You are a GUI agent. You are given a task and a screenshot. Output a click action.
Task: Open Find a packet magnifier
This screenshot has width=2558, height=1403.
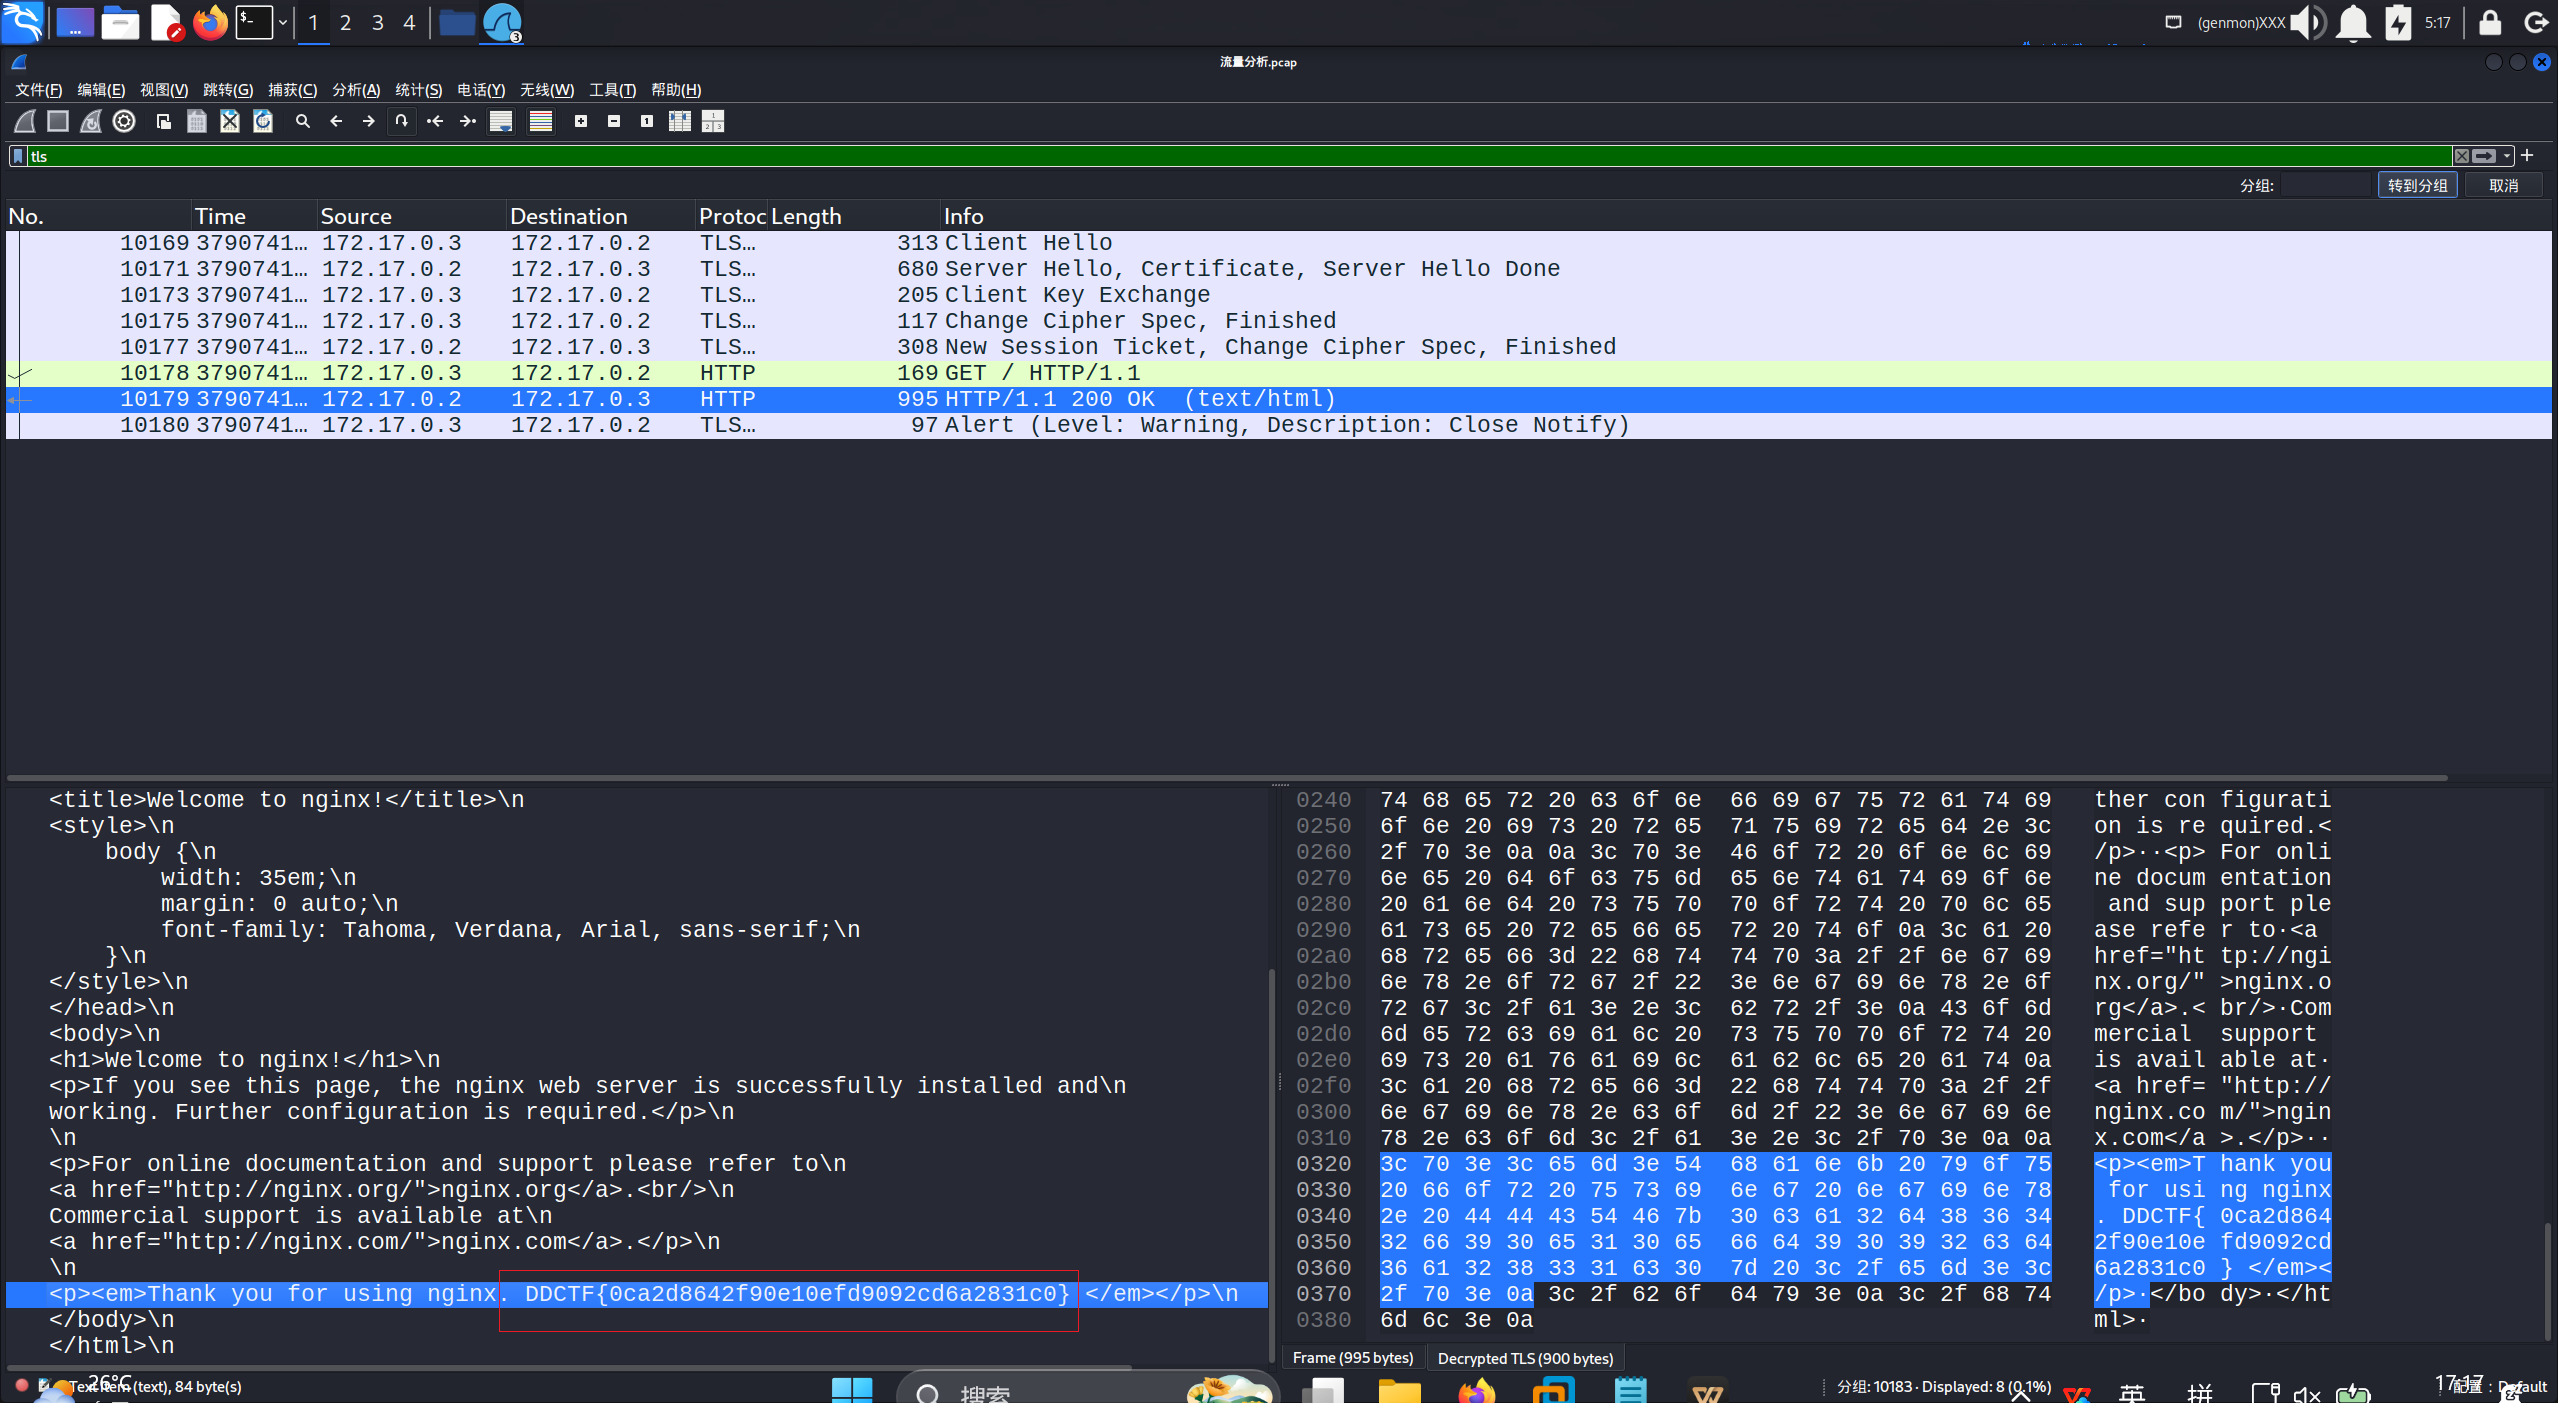tap(303, 121)
